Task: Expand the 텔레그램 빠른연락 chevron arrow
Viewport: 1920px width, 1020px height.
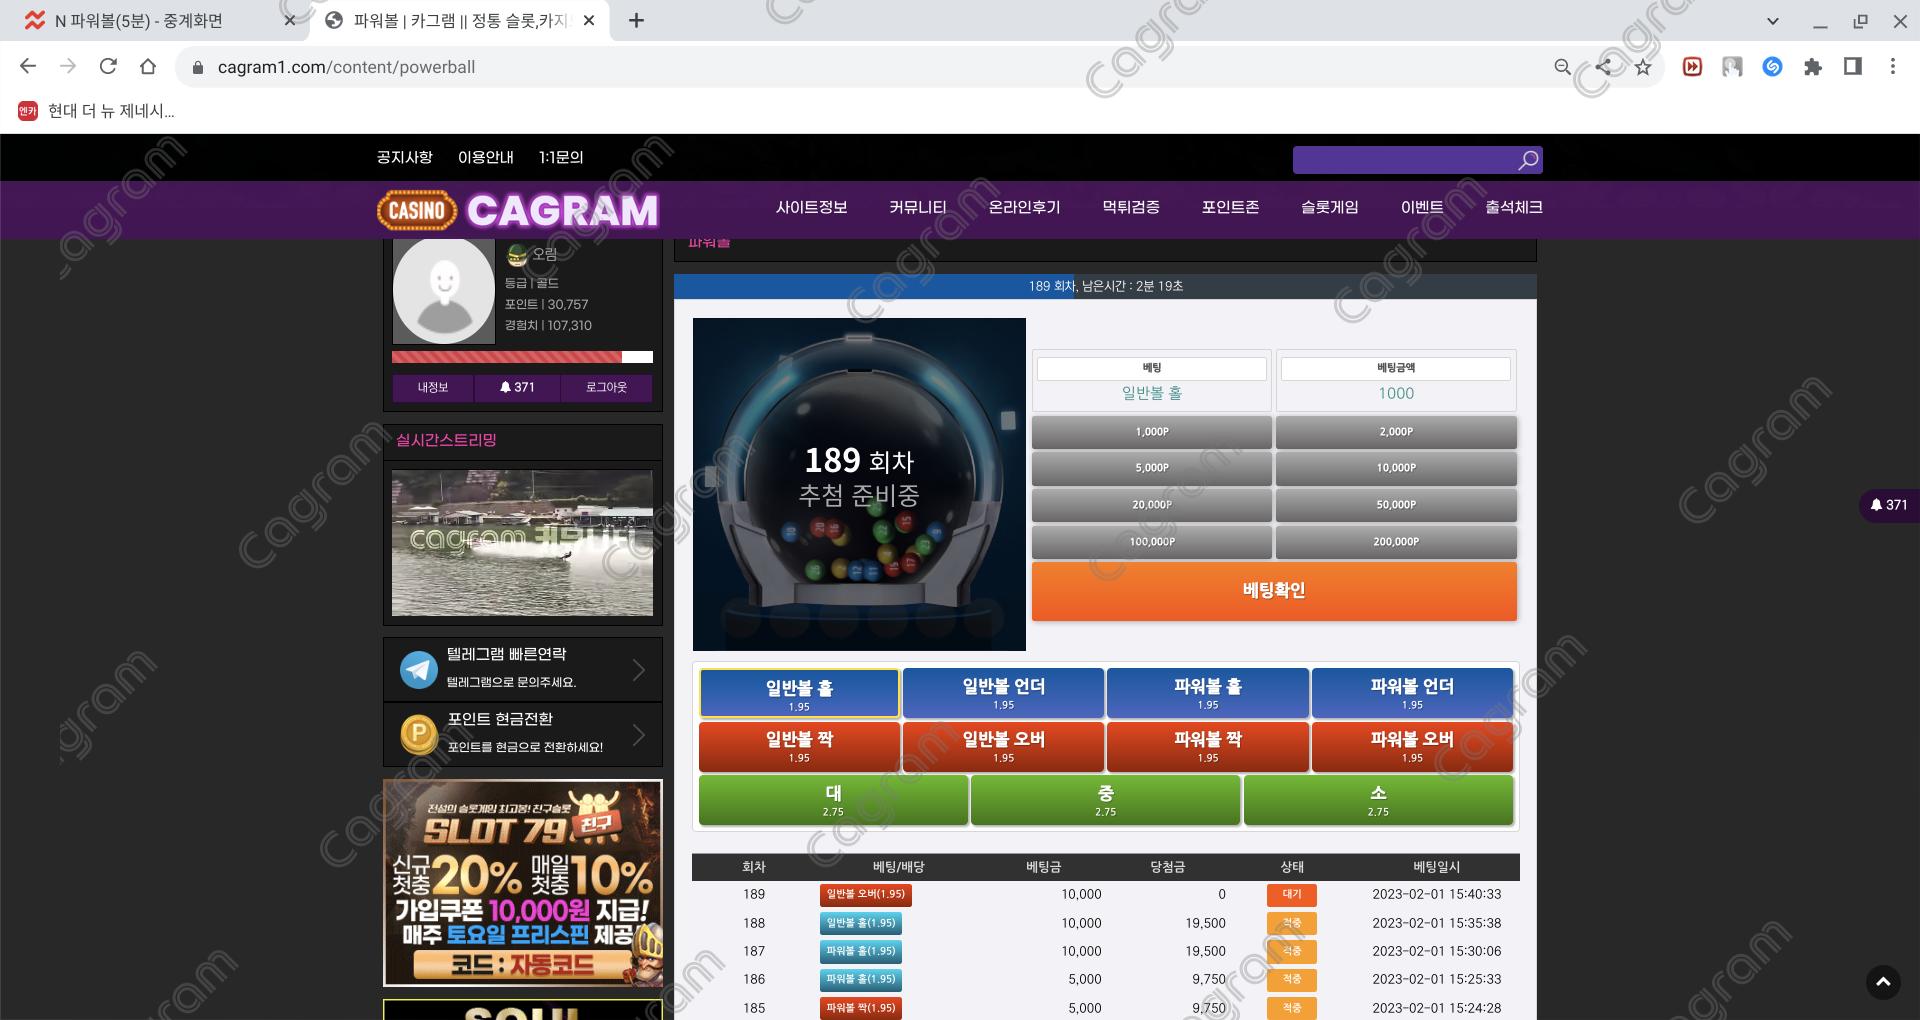Action: click(639, 669)
